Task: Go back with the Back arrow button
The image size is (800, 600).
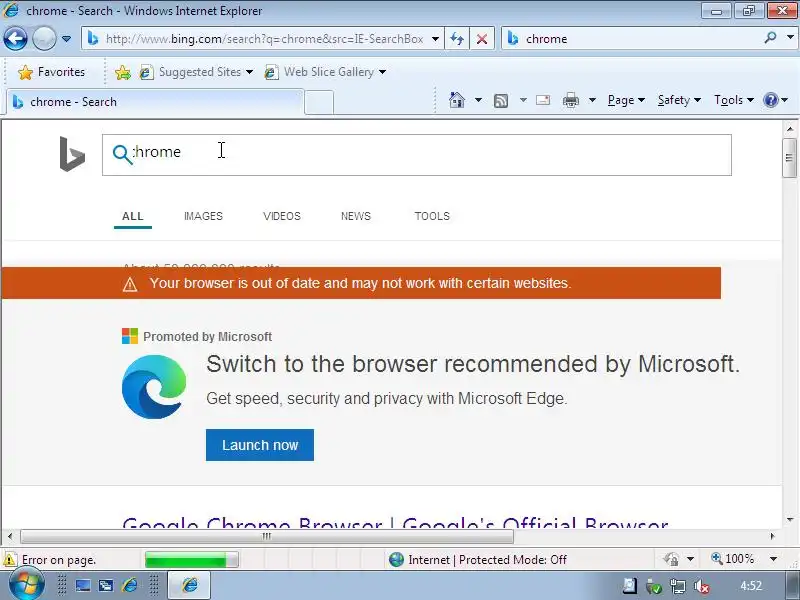Action: (15, 38)
